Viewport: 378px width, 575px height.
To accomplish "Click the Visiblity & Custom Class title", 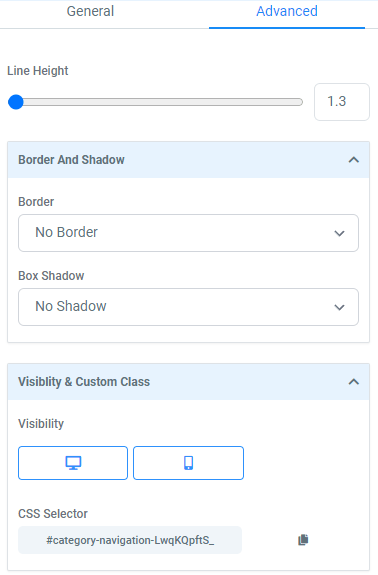I will tap(84, 382).
